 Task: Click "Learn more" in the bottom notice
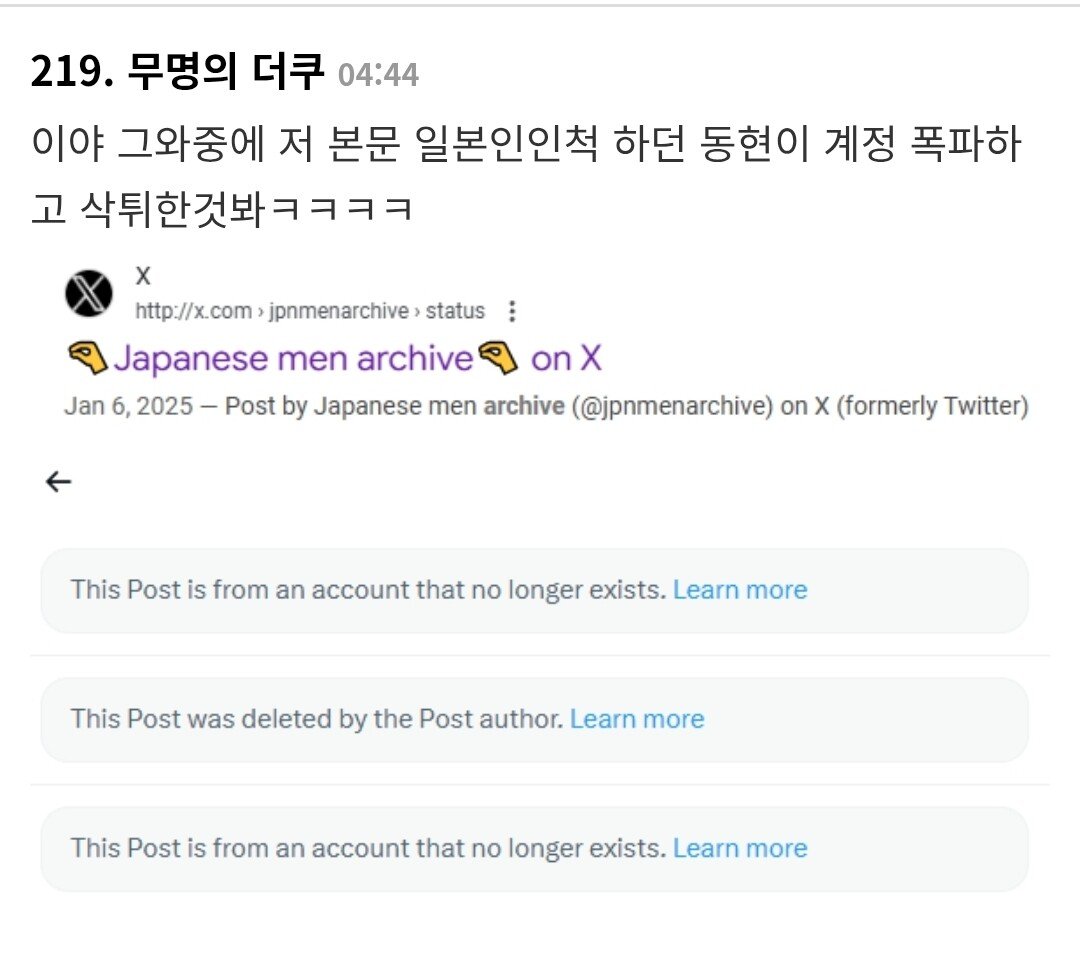[x=739, y=848]
